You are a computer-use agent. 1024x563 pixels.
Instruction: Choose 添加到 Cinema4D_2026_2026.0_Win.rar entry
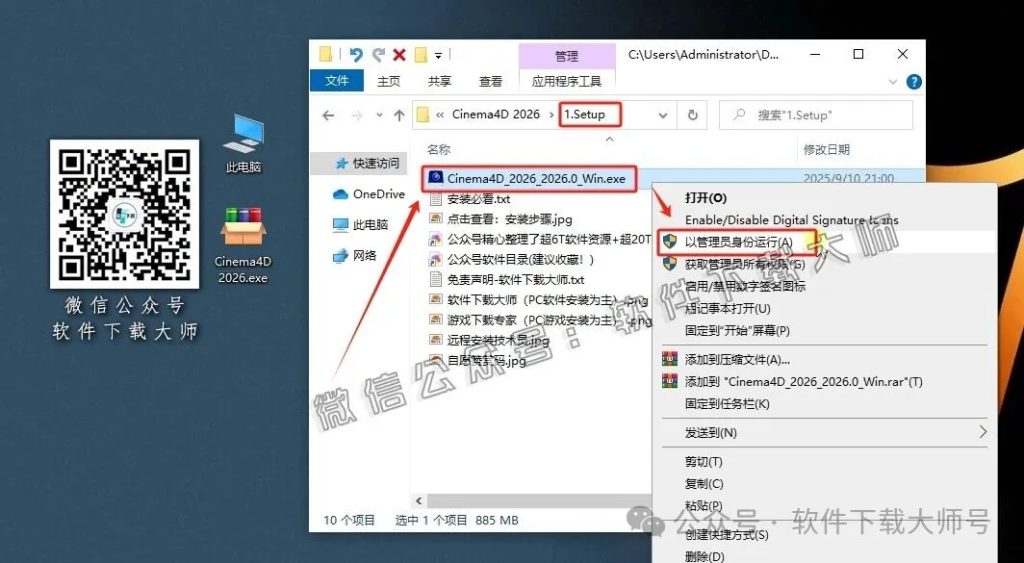click(803, 381)
